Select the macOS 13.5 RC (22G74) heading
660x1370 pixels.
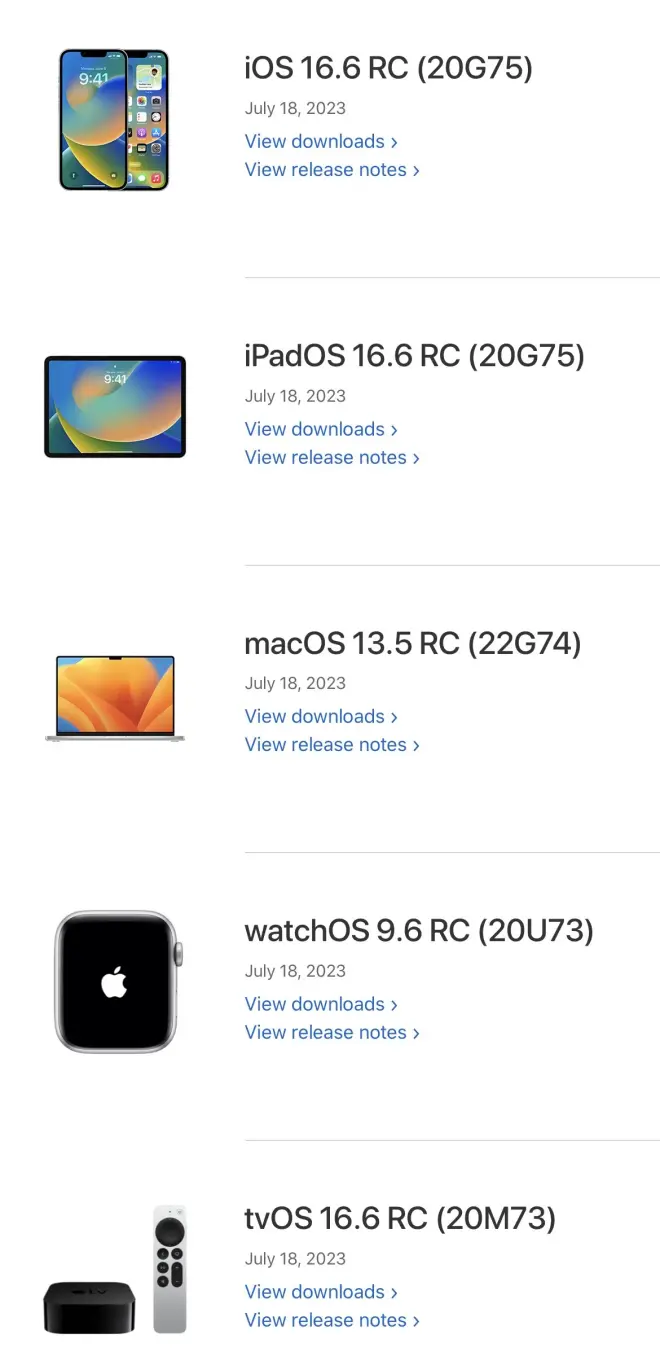coord(413,643)
